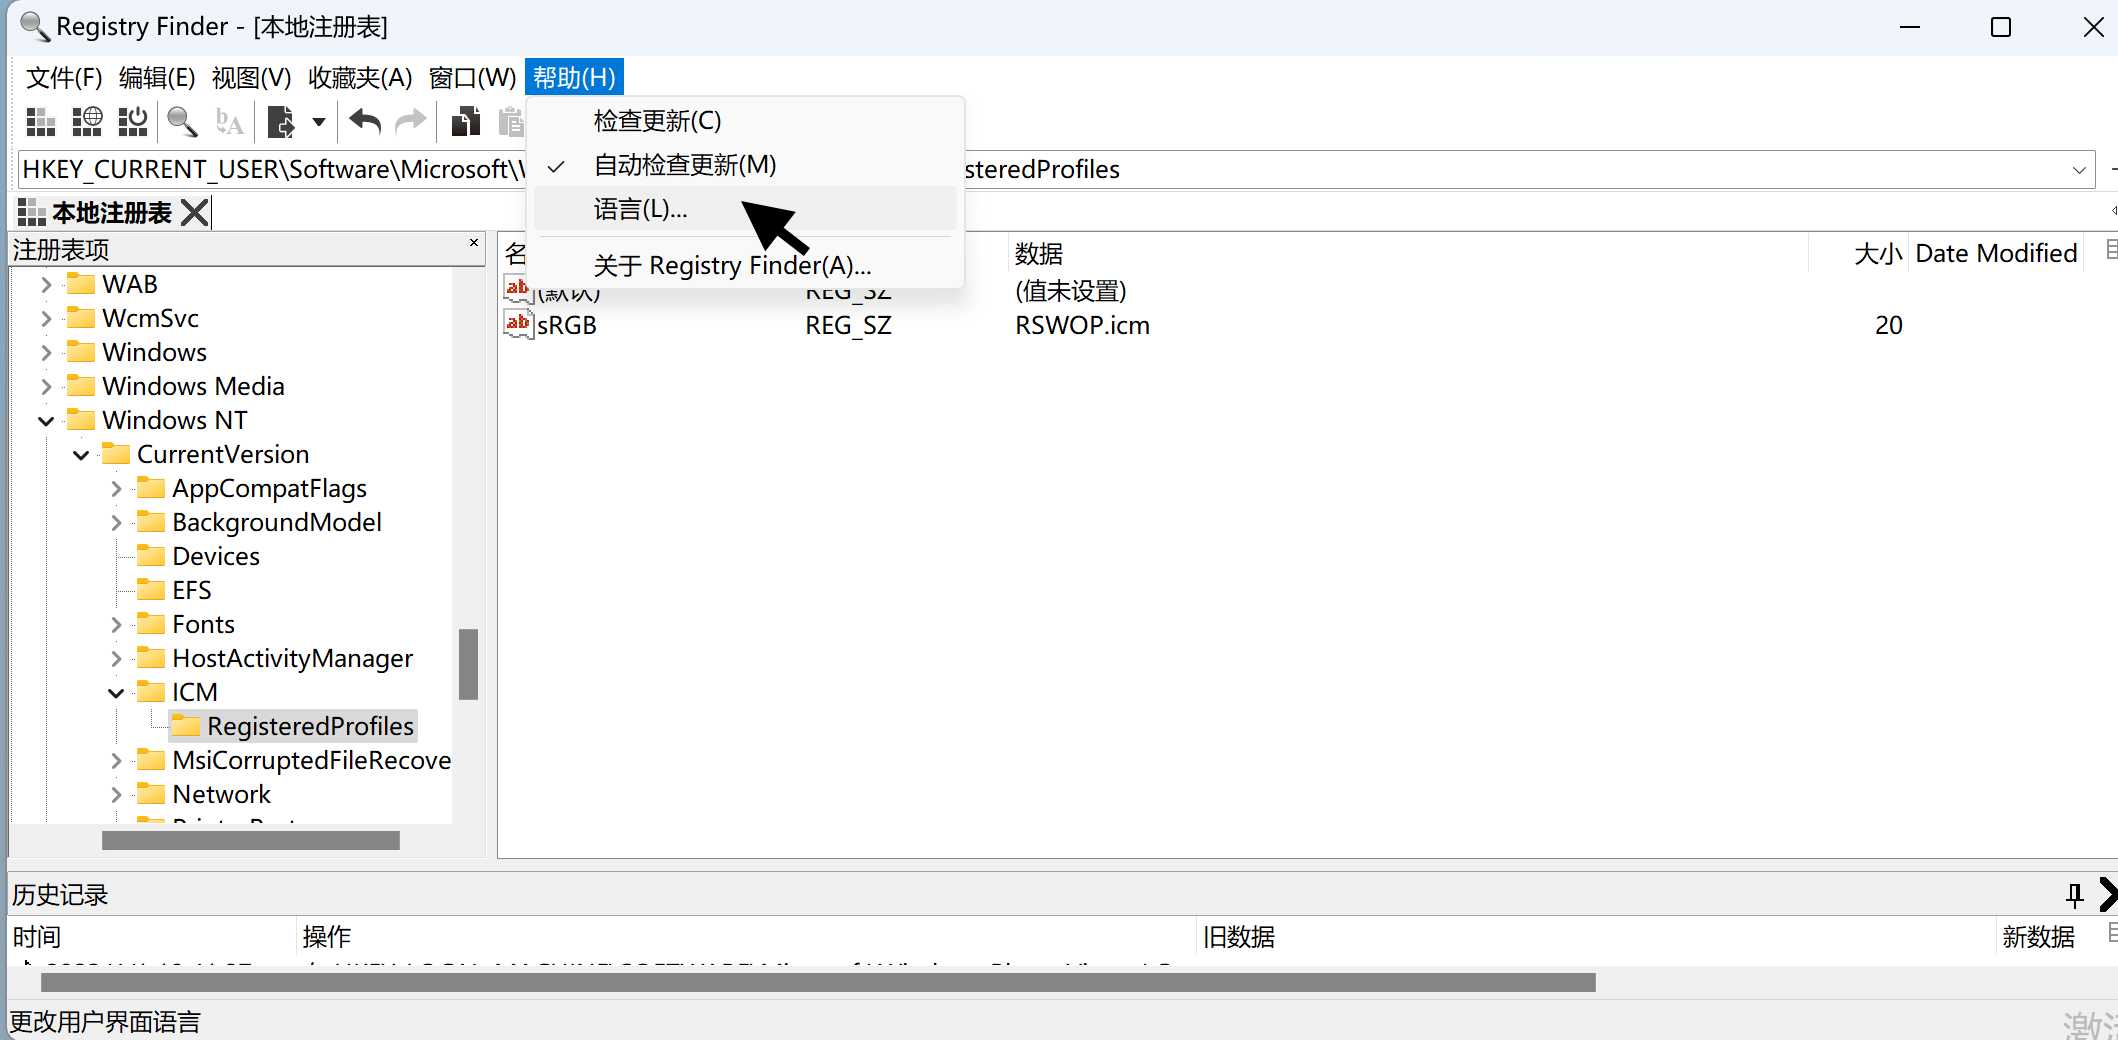2118x1040 pixels.
Task: Expand the AppCompatFlags node
Action: click(116, 489)
